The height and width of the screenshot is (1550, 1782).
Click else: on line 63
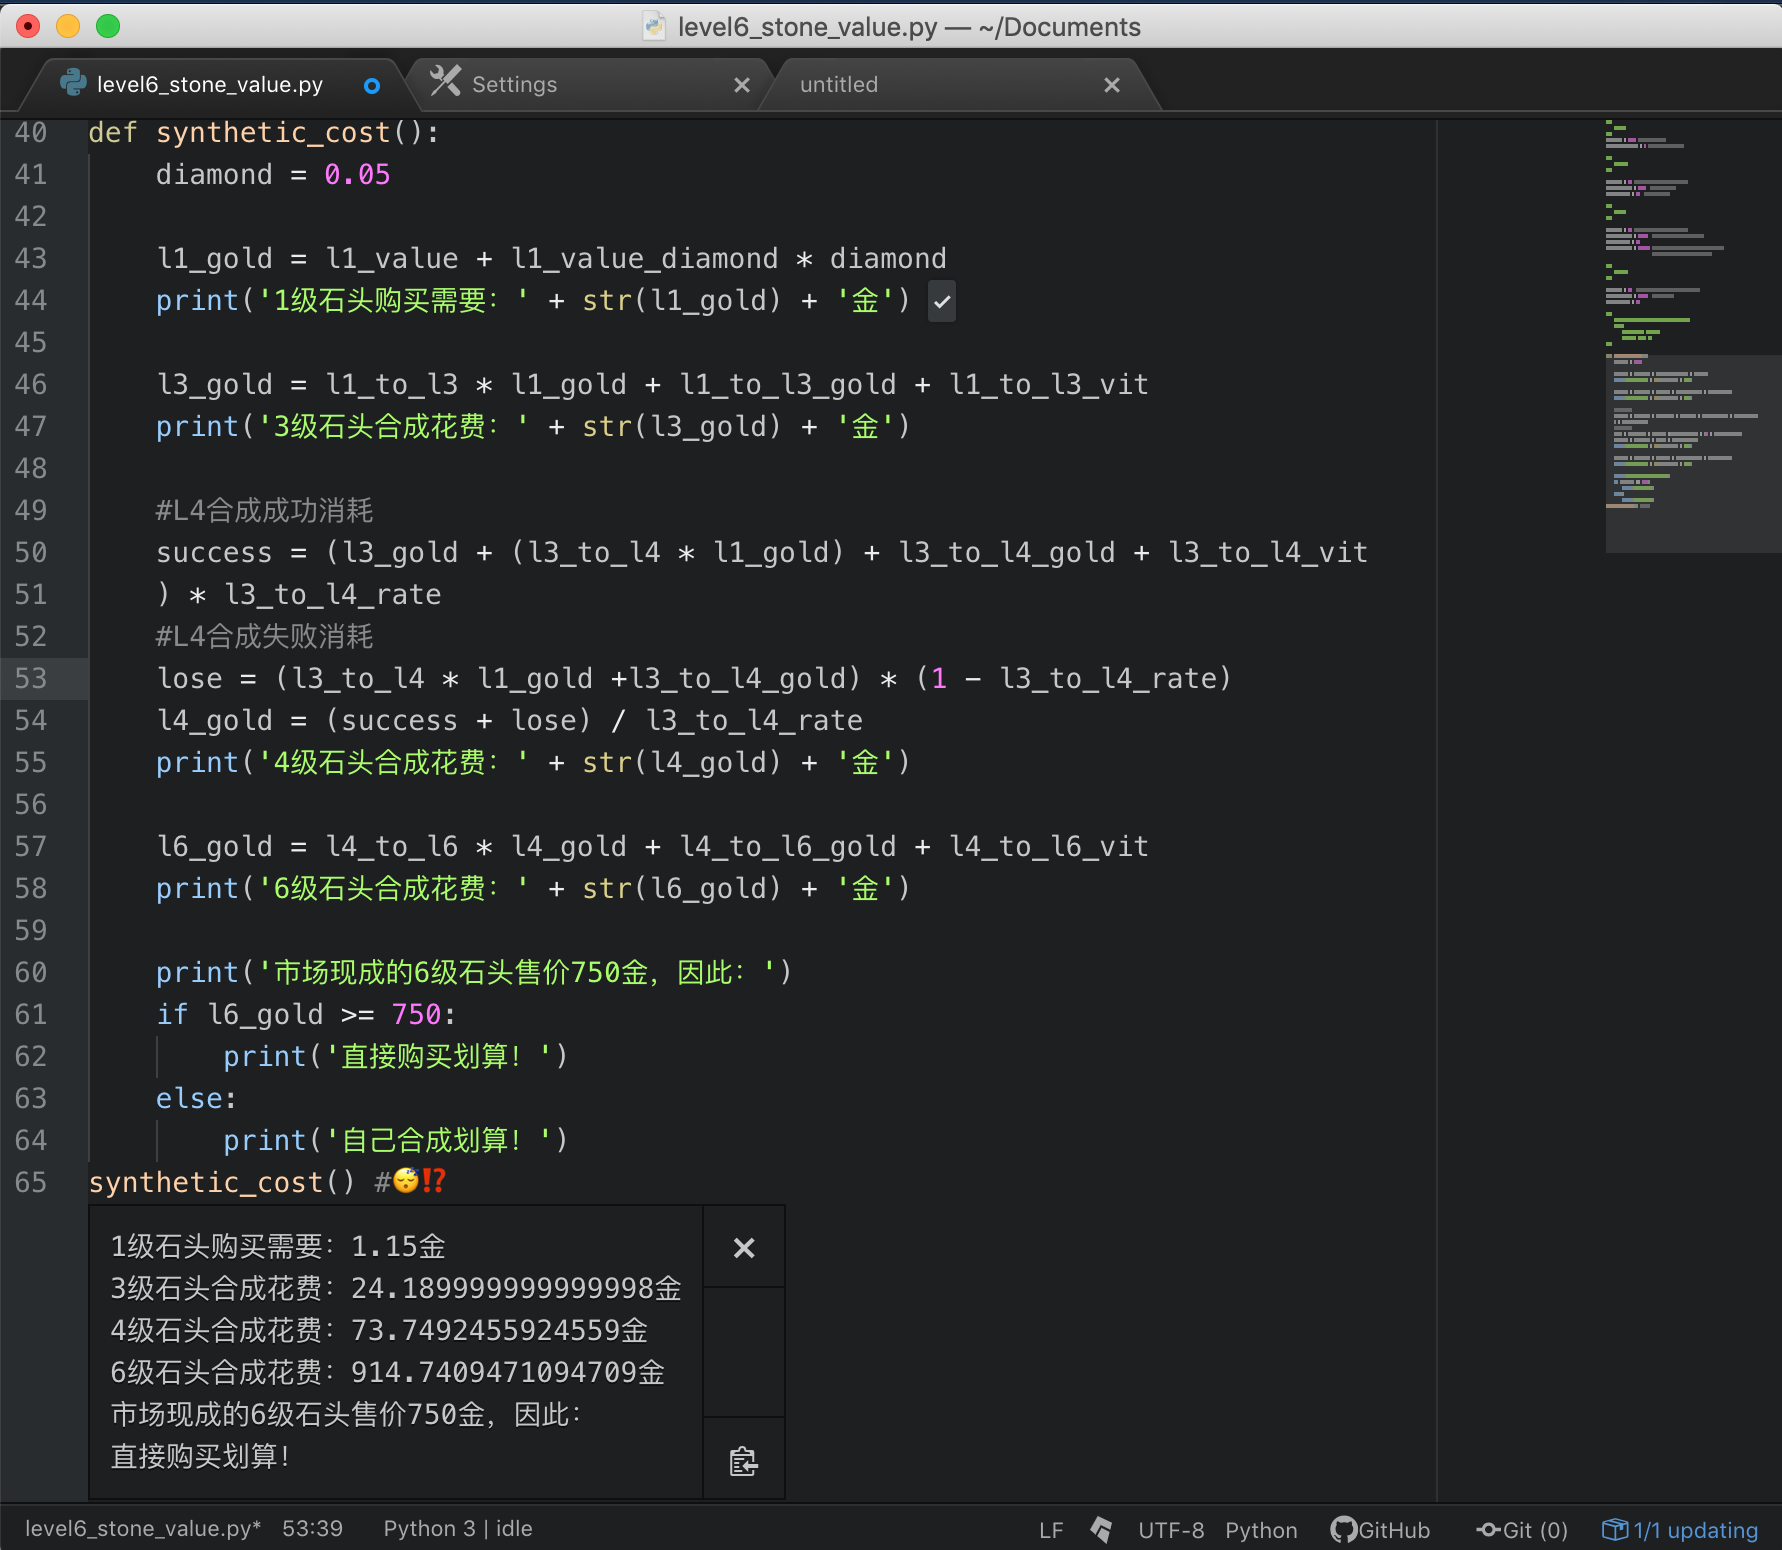pos(196,1098)
